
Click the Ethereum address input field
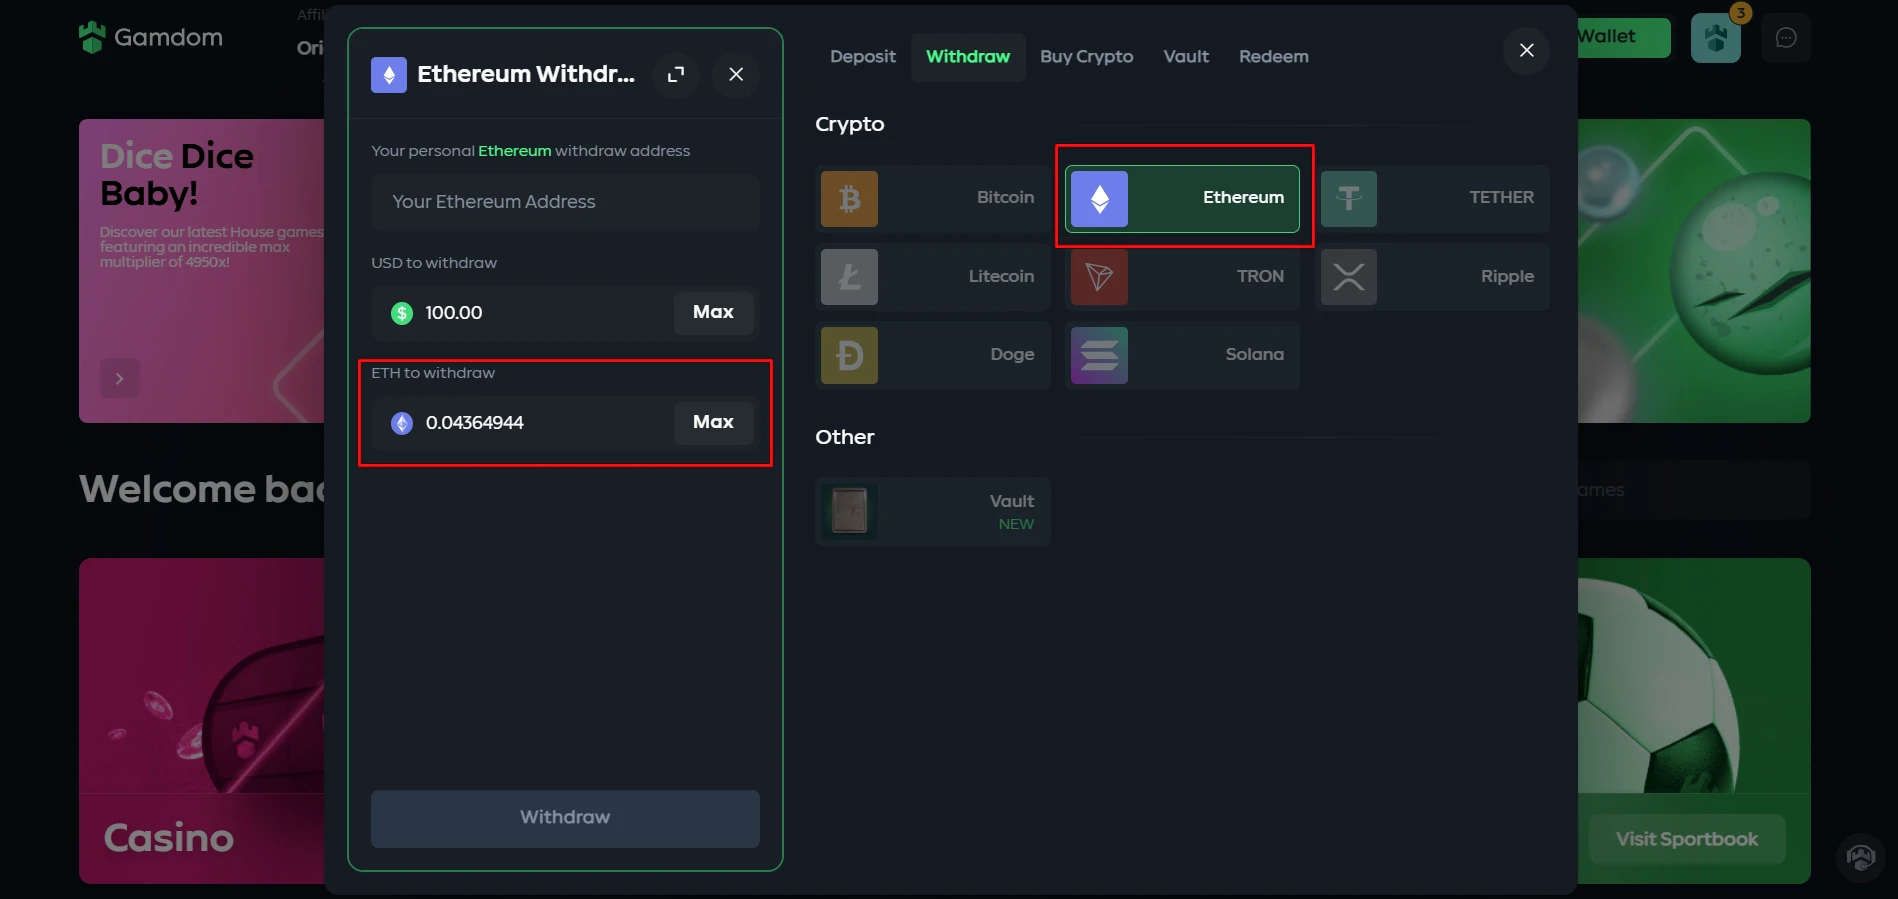pyautogui.click(x=565, y=202)
